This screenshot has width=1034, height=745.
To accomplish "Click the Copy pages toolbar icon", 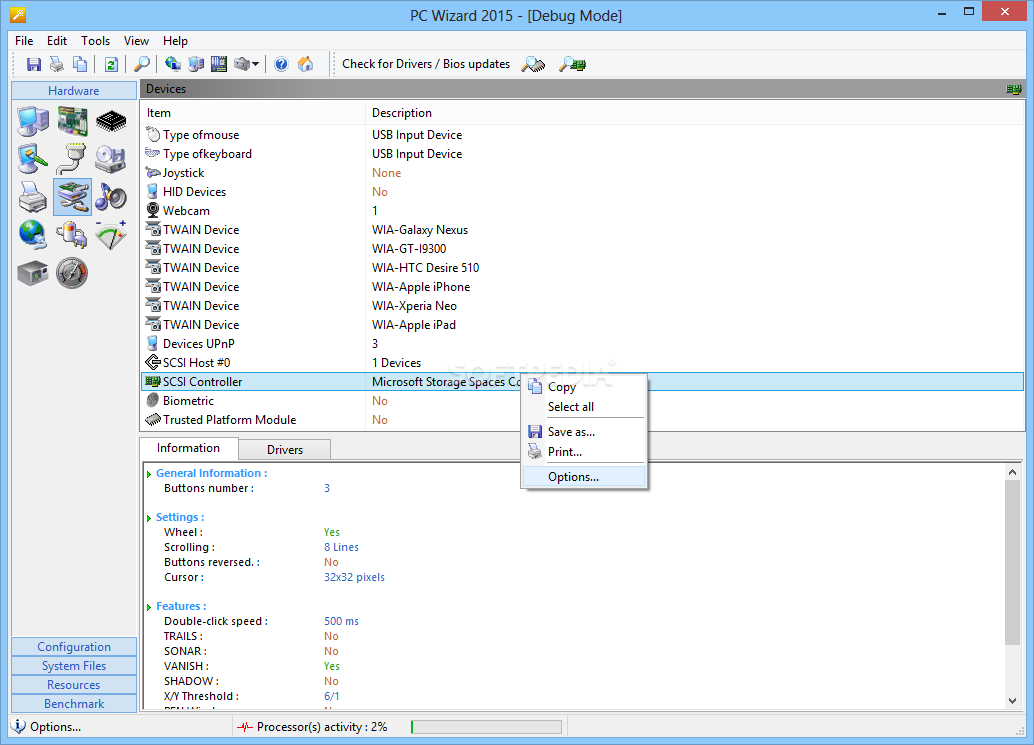I will (80, 64).
